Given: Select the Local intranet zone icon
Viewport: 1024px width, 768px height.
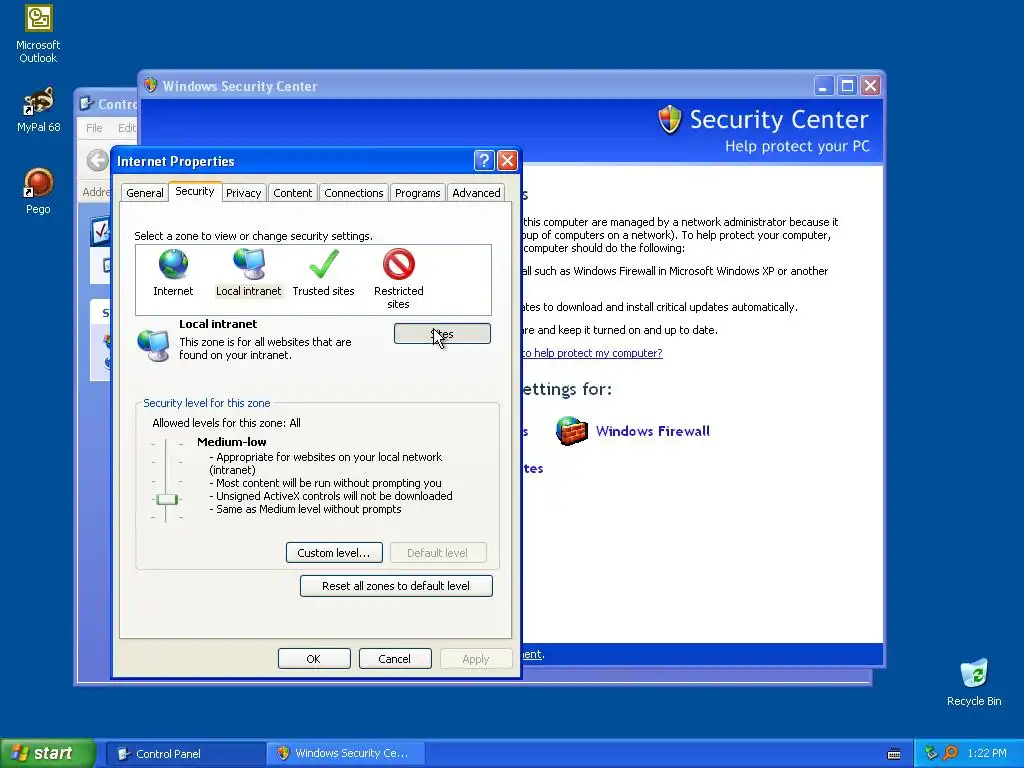Looking at the screenshot, I should click(x=249, y=264).
